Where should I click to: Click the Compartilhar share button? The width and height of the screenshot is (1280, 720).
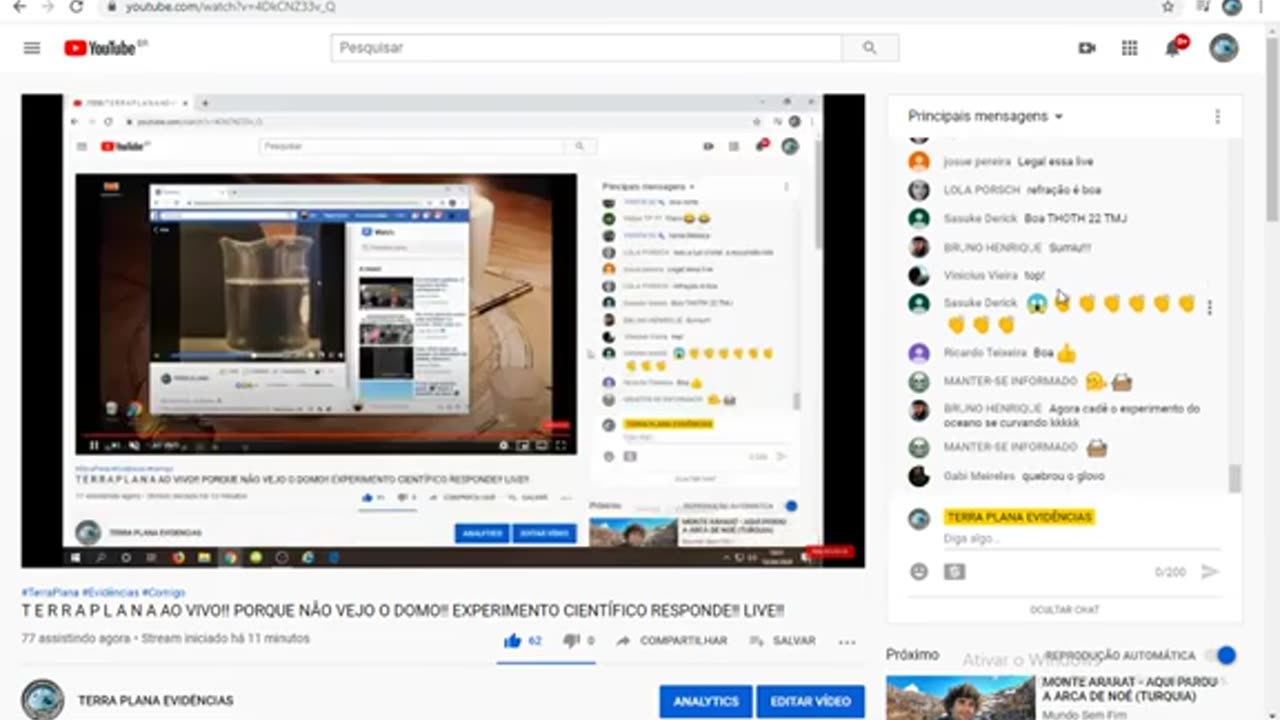672,641
